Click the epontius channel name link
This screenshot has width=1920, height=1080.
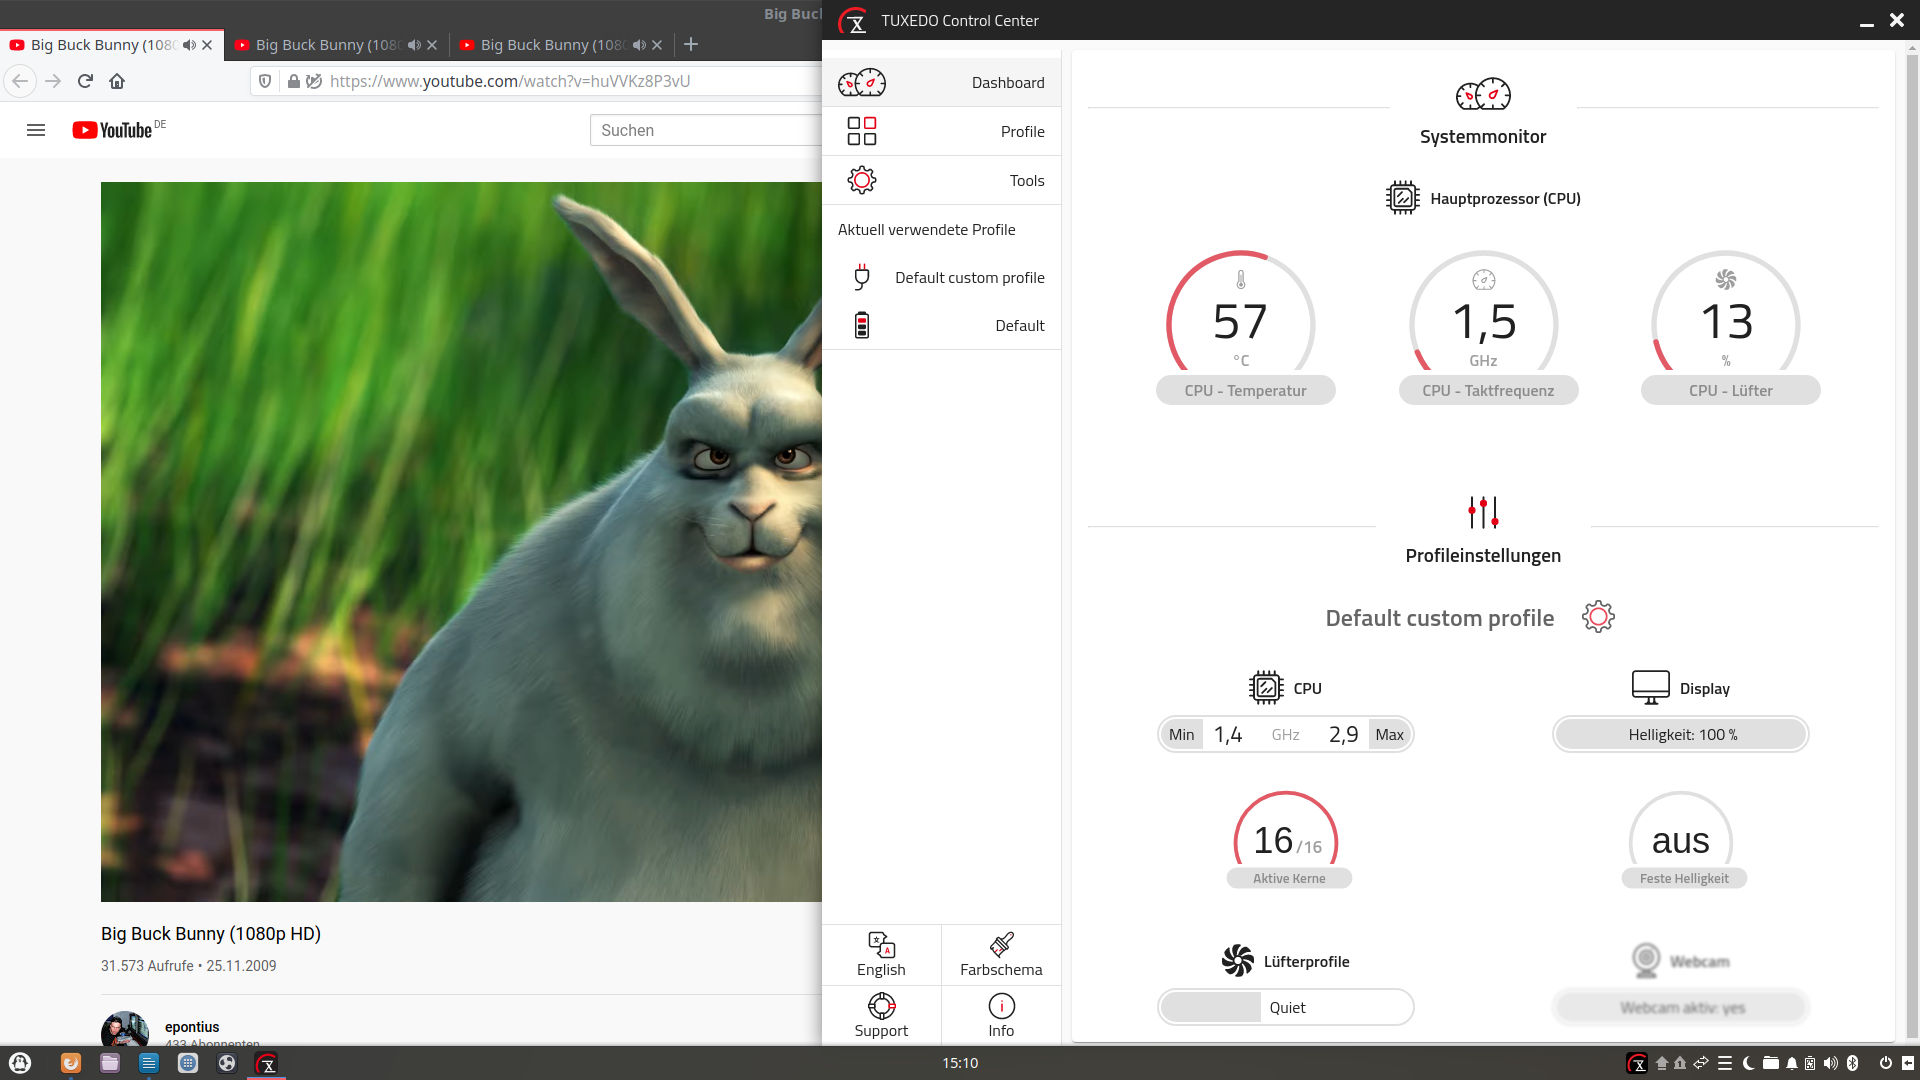pyautogui.click(x=192, y=1027)
